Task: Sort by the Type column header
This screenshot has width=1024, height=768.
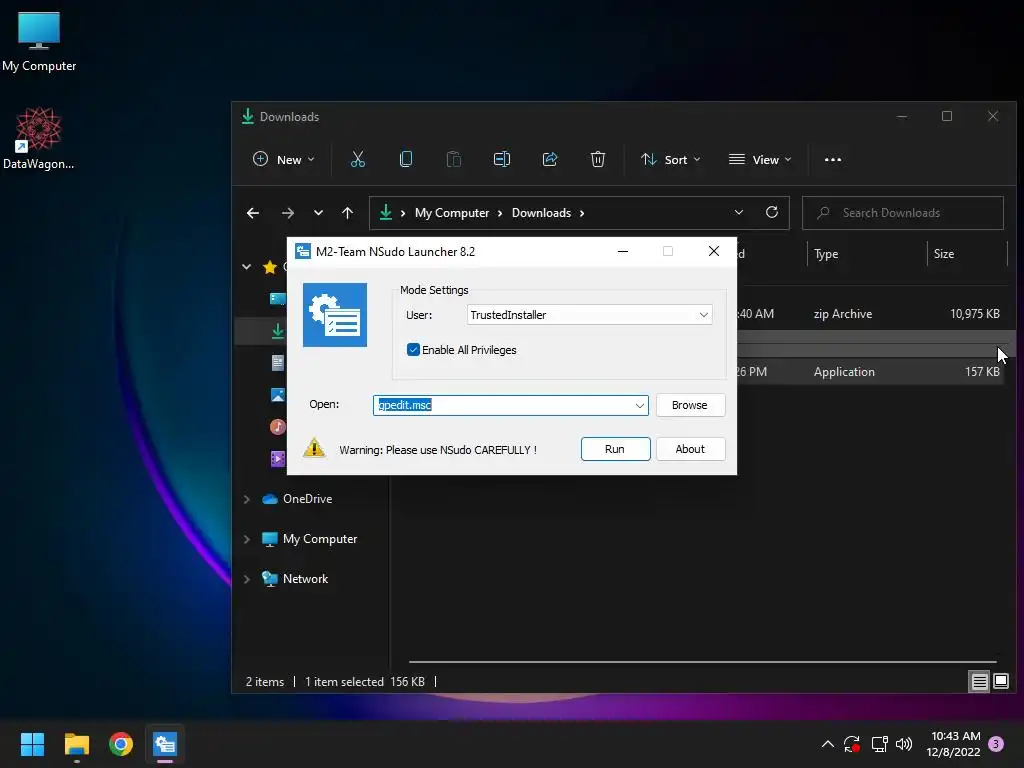Action: pyautogui.click(x=867, y=254)
